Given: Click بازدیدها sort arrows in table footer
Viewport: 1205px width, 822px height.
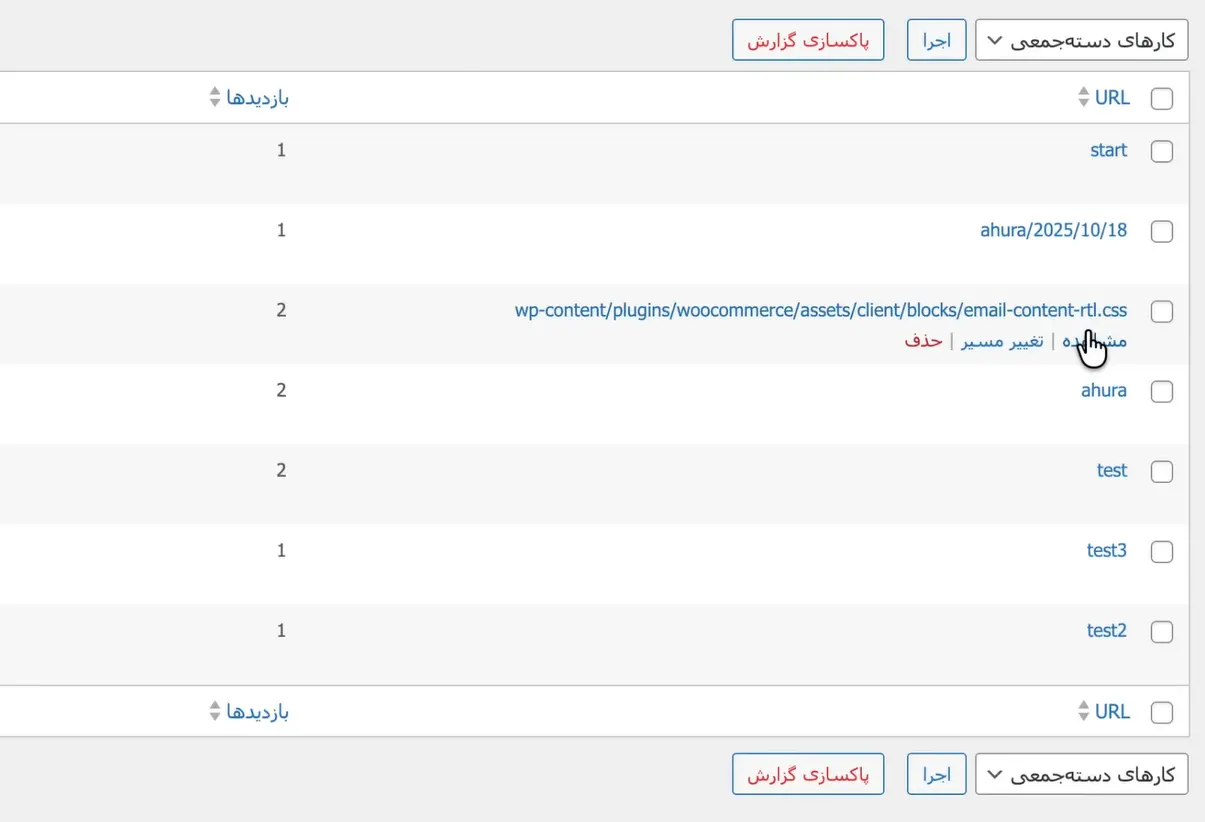Looking at the screenshot, I should click(x=214, y=711).
